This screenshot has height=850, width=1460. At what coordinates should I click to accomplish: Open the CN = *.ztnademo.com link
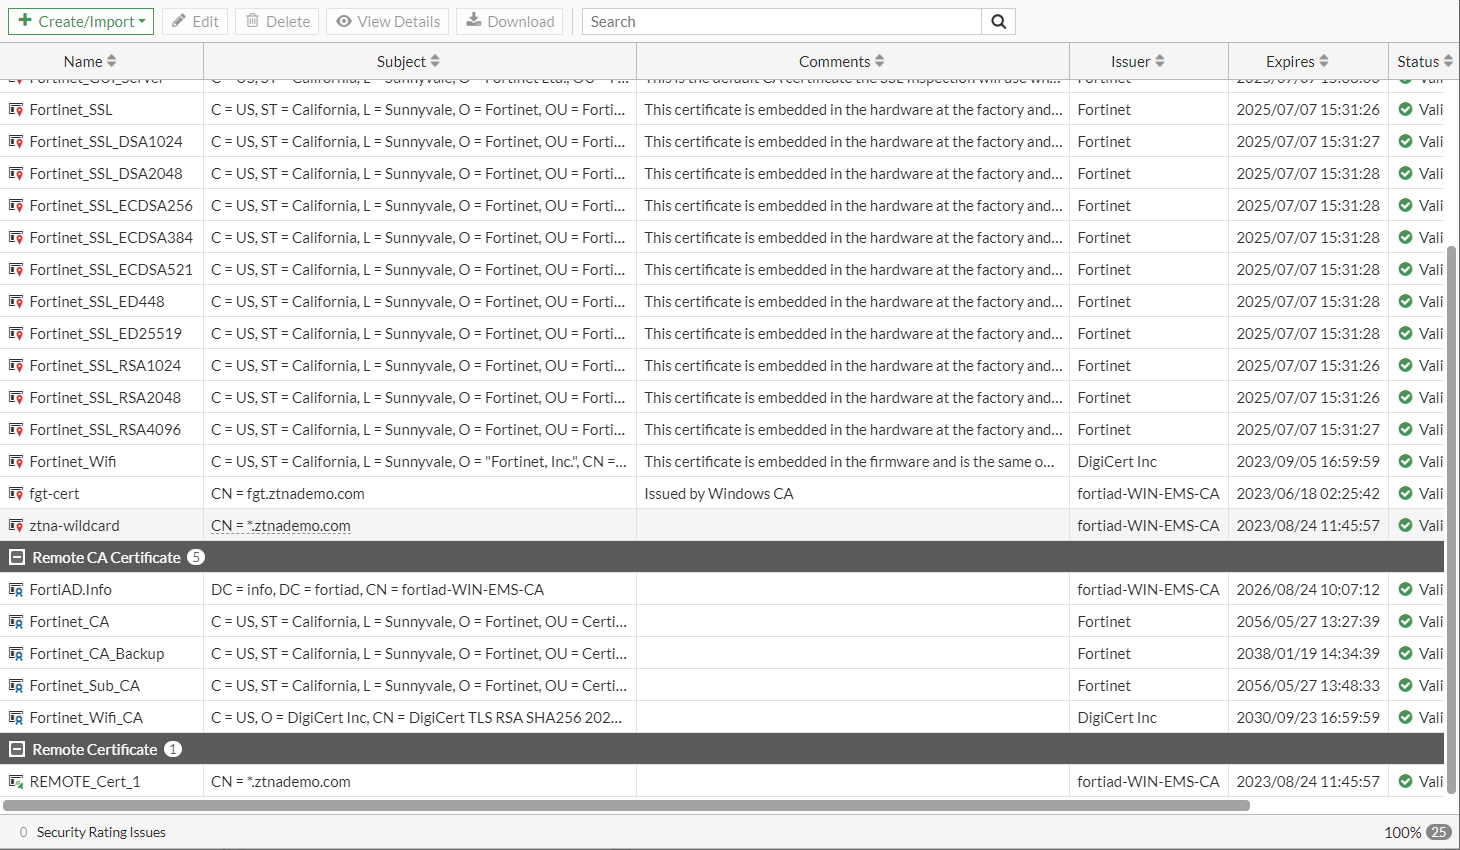click(280, 525)
